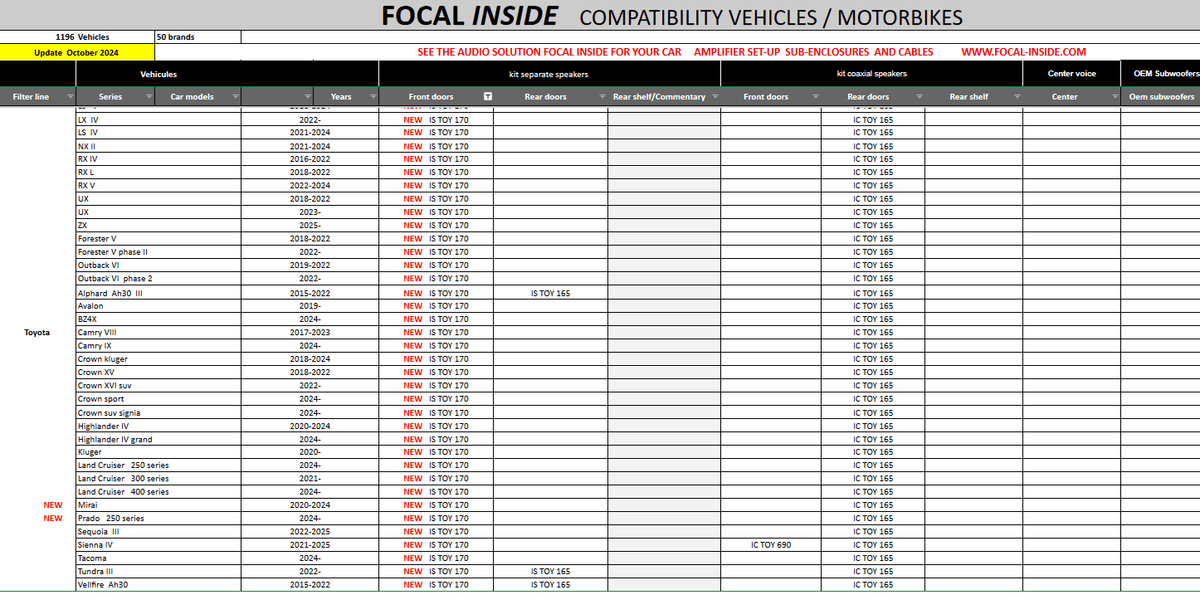Select the 'Prado 250 series' cell

point(159,518)
